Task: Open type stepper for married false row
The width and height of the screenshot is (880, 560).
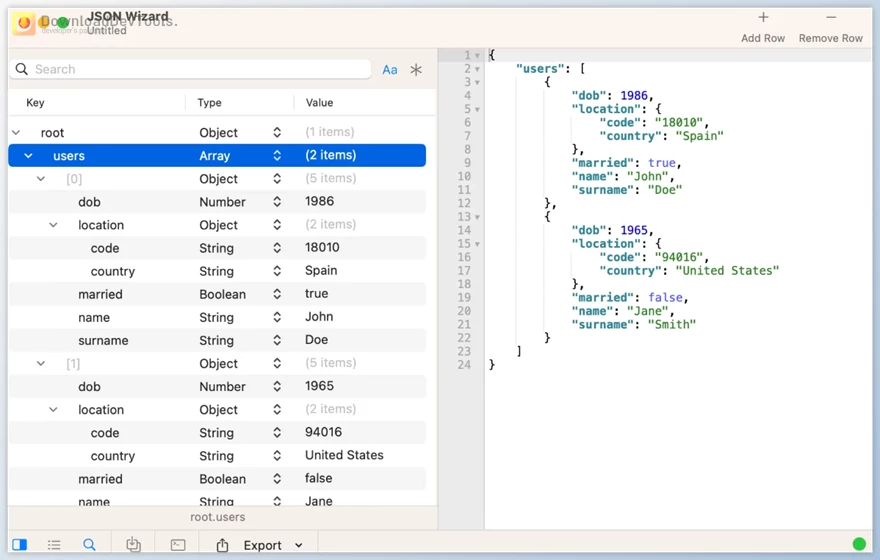Action: [277, 479]
